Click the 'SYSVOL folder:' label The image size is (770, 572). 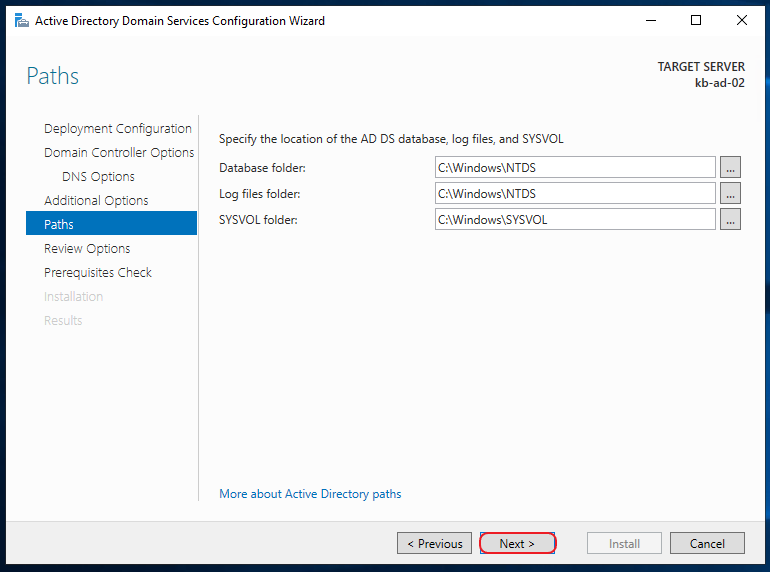258,220
